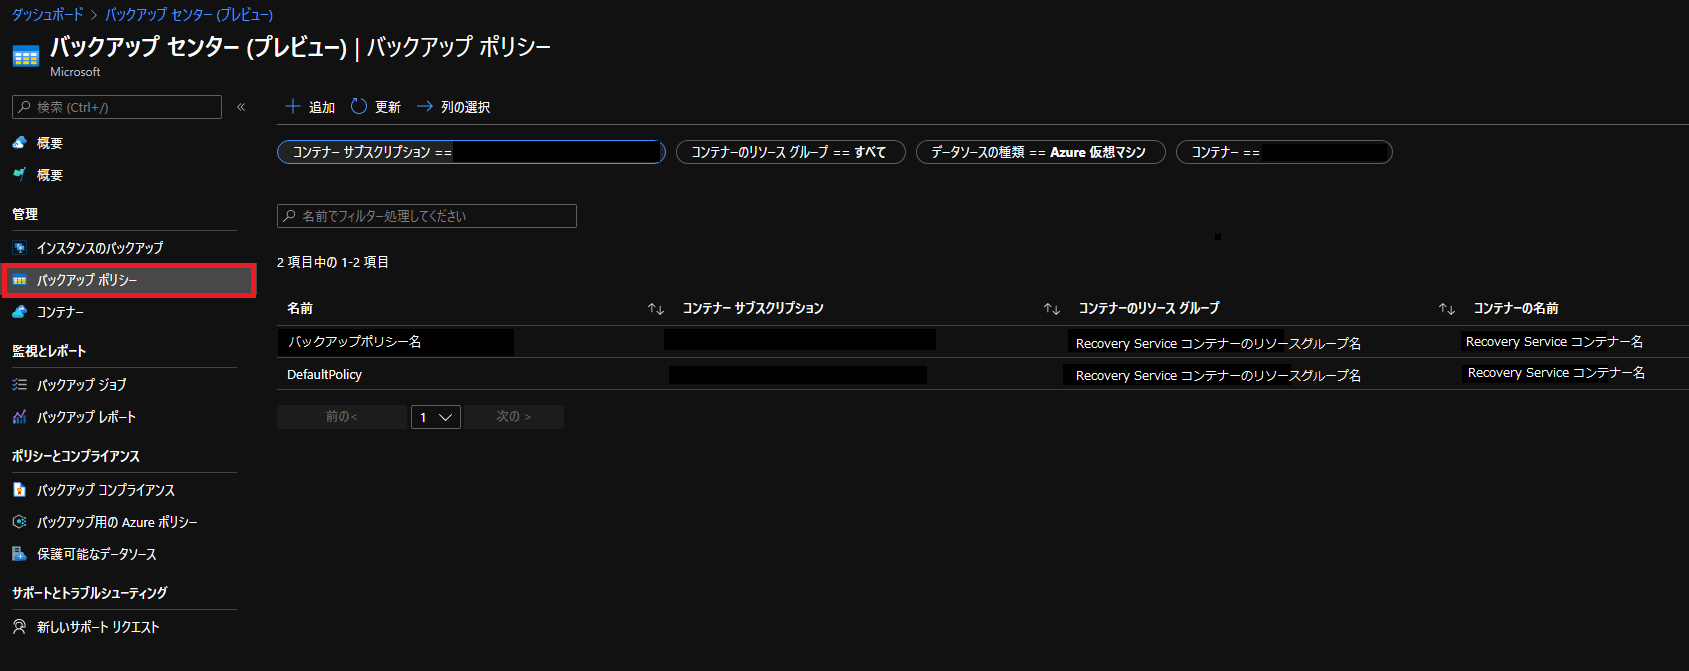Open 列の選択 column chooser
The width and height of the screenshot is (1689, 671).
tap(454, 107)
